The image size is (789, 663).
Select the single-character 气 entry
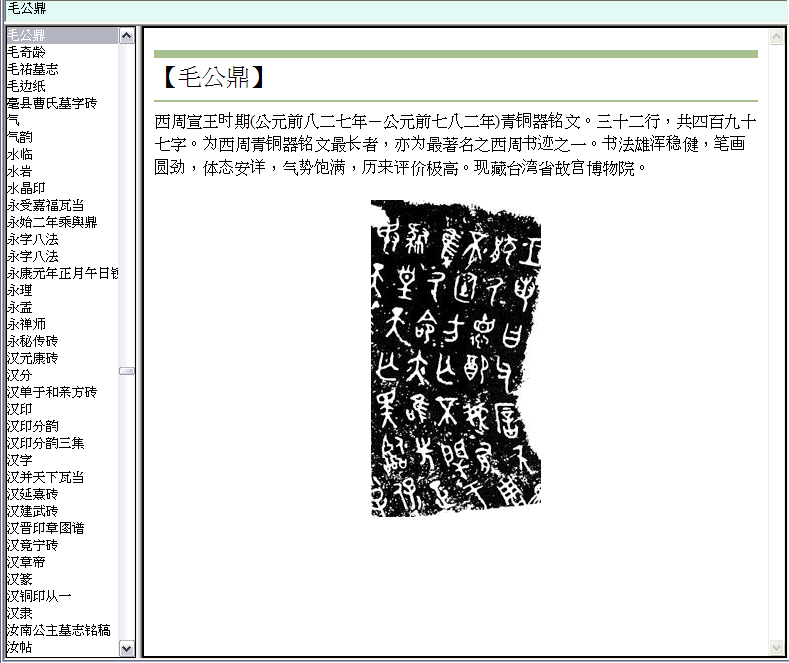pos(13,120)
